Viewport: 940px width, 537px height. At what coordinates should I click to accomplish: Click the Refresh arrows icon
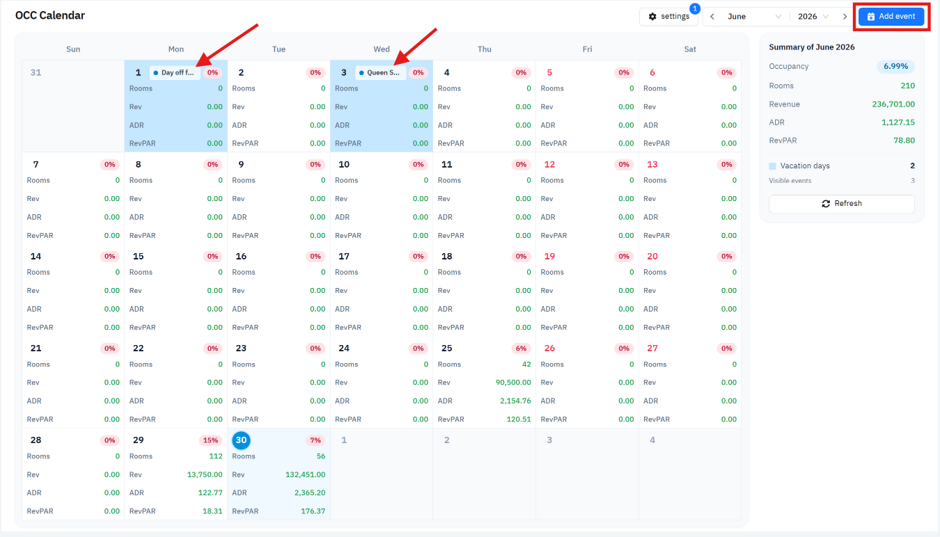[825, 204]
